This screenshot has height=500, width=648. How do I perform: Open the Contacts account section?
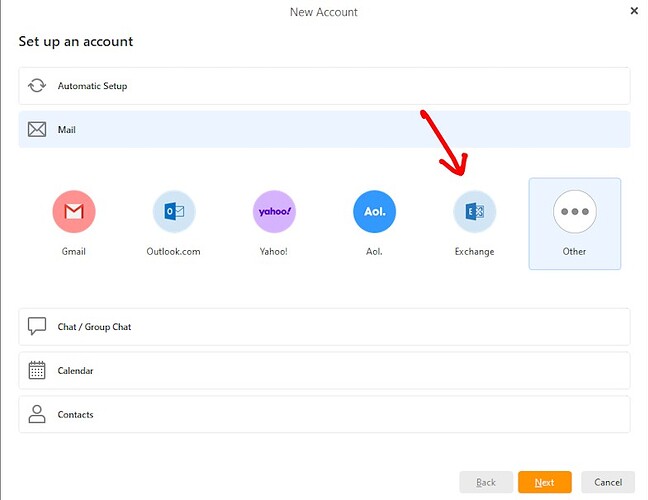[324, 414]
